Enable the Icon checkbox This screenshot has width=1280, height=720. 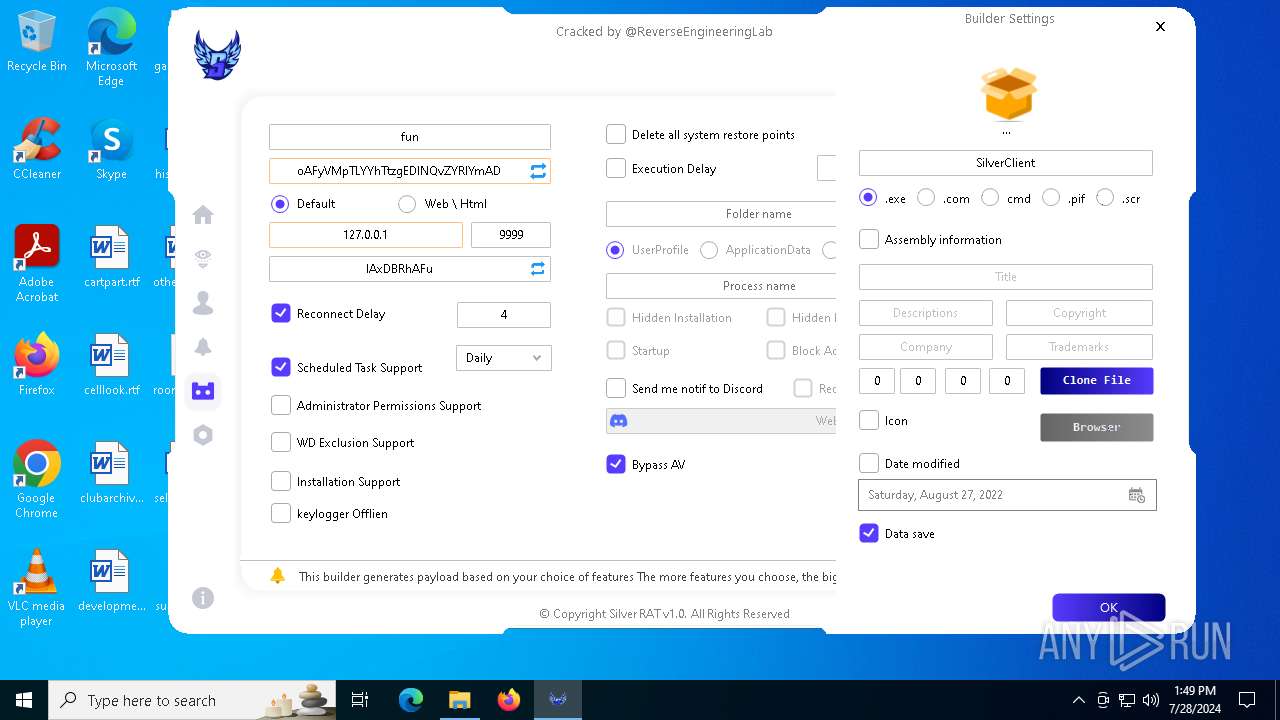pyautogui.click(x=869, y=420)
